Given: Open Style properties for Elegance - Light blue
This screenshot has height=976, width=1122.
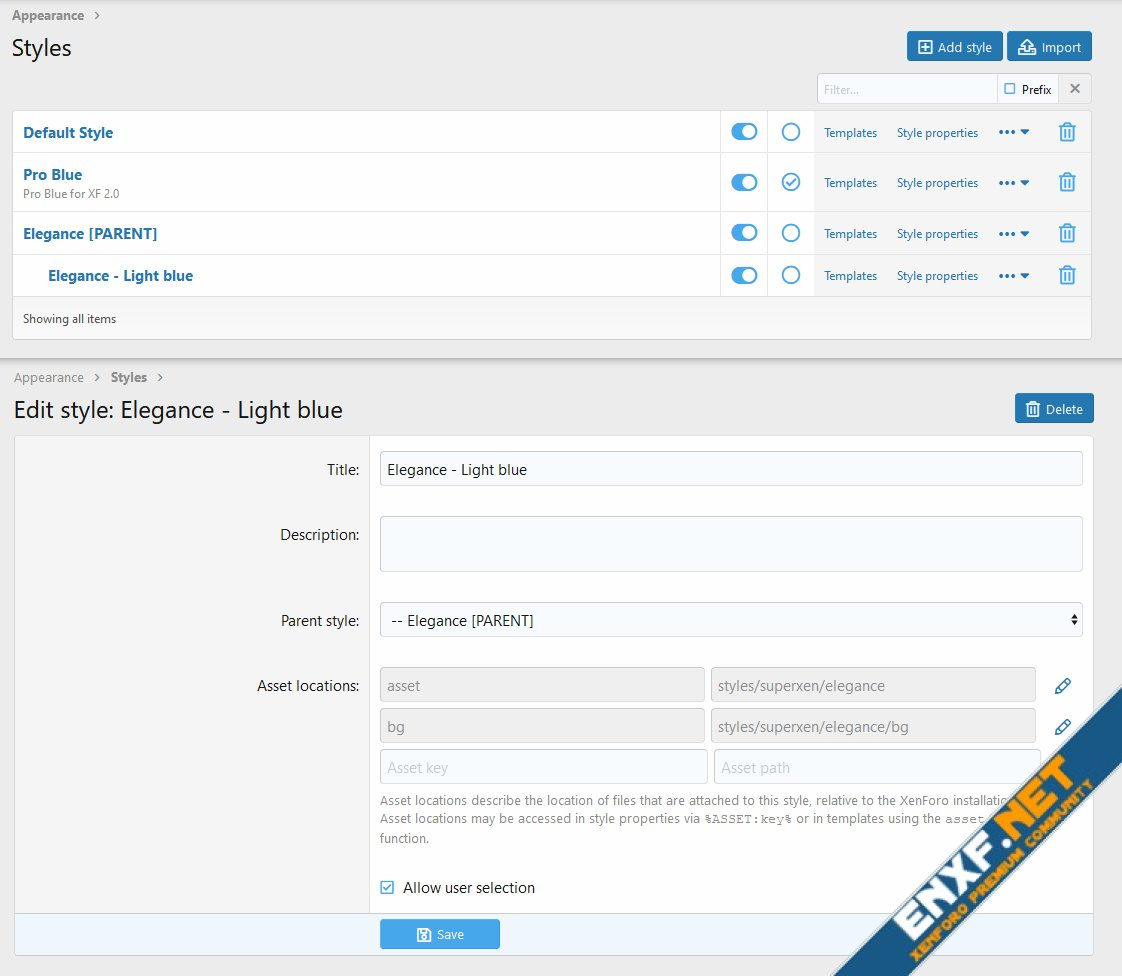Looking at the screenshot, I should [x=937, y=275].
